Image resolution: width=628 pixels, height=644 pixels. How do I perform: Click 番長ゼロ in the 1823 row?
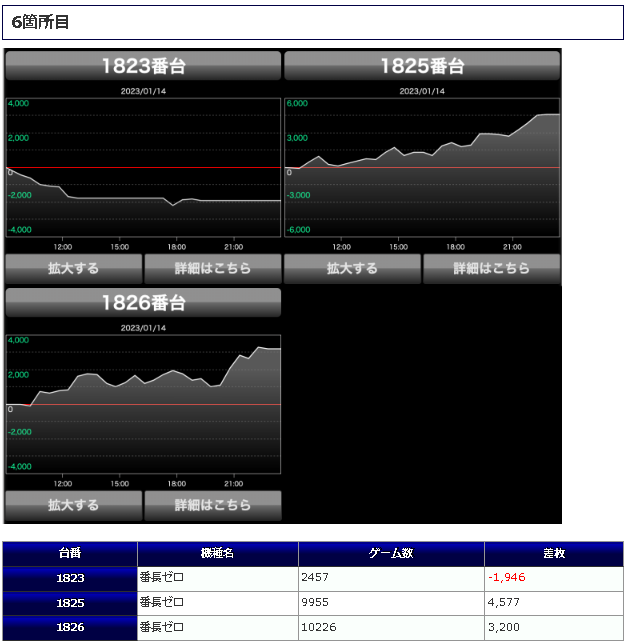click(161, 577)
